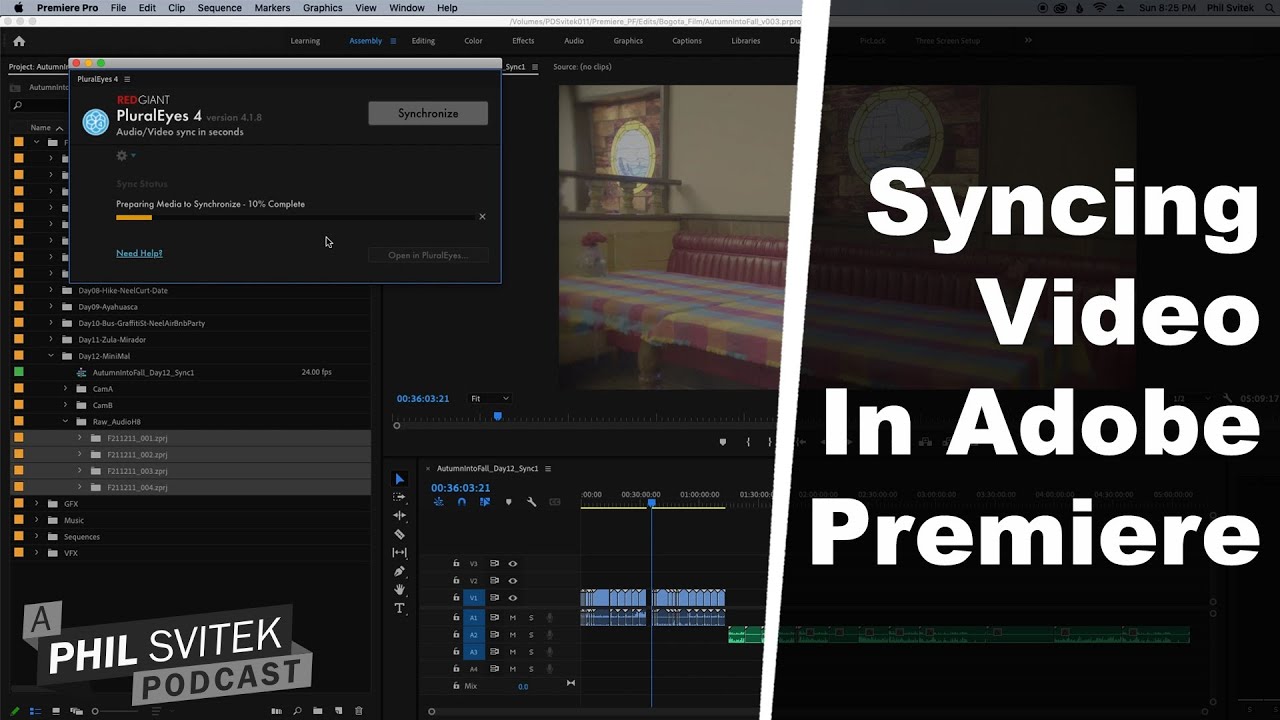Collapse the Raw_AudioH8 bin
The height and width of the screenshot is (720, 1280).
pos(66,422)
